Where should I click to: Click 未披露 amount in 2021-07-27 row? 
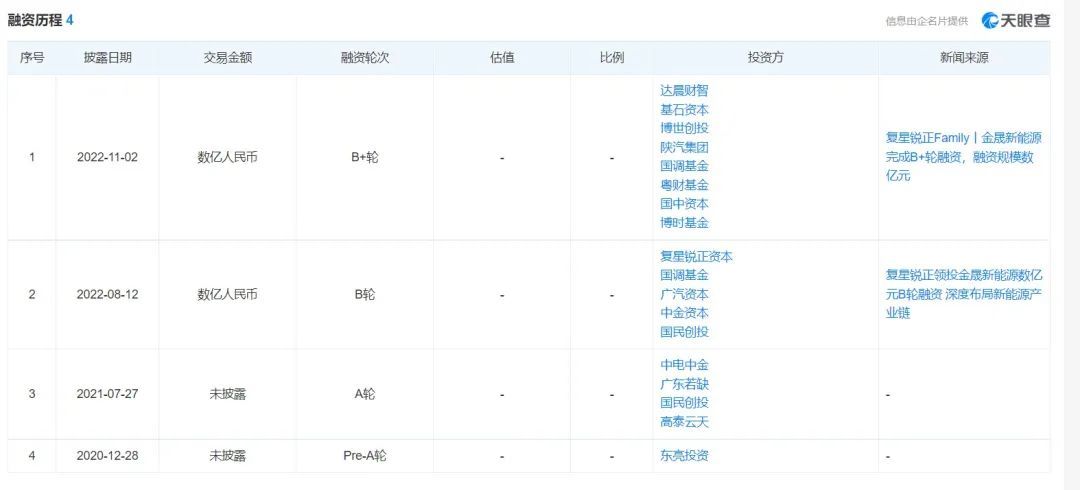pos(228,394)
